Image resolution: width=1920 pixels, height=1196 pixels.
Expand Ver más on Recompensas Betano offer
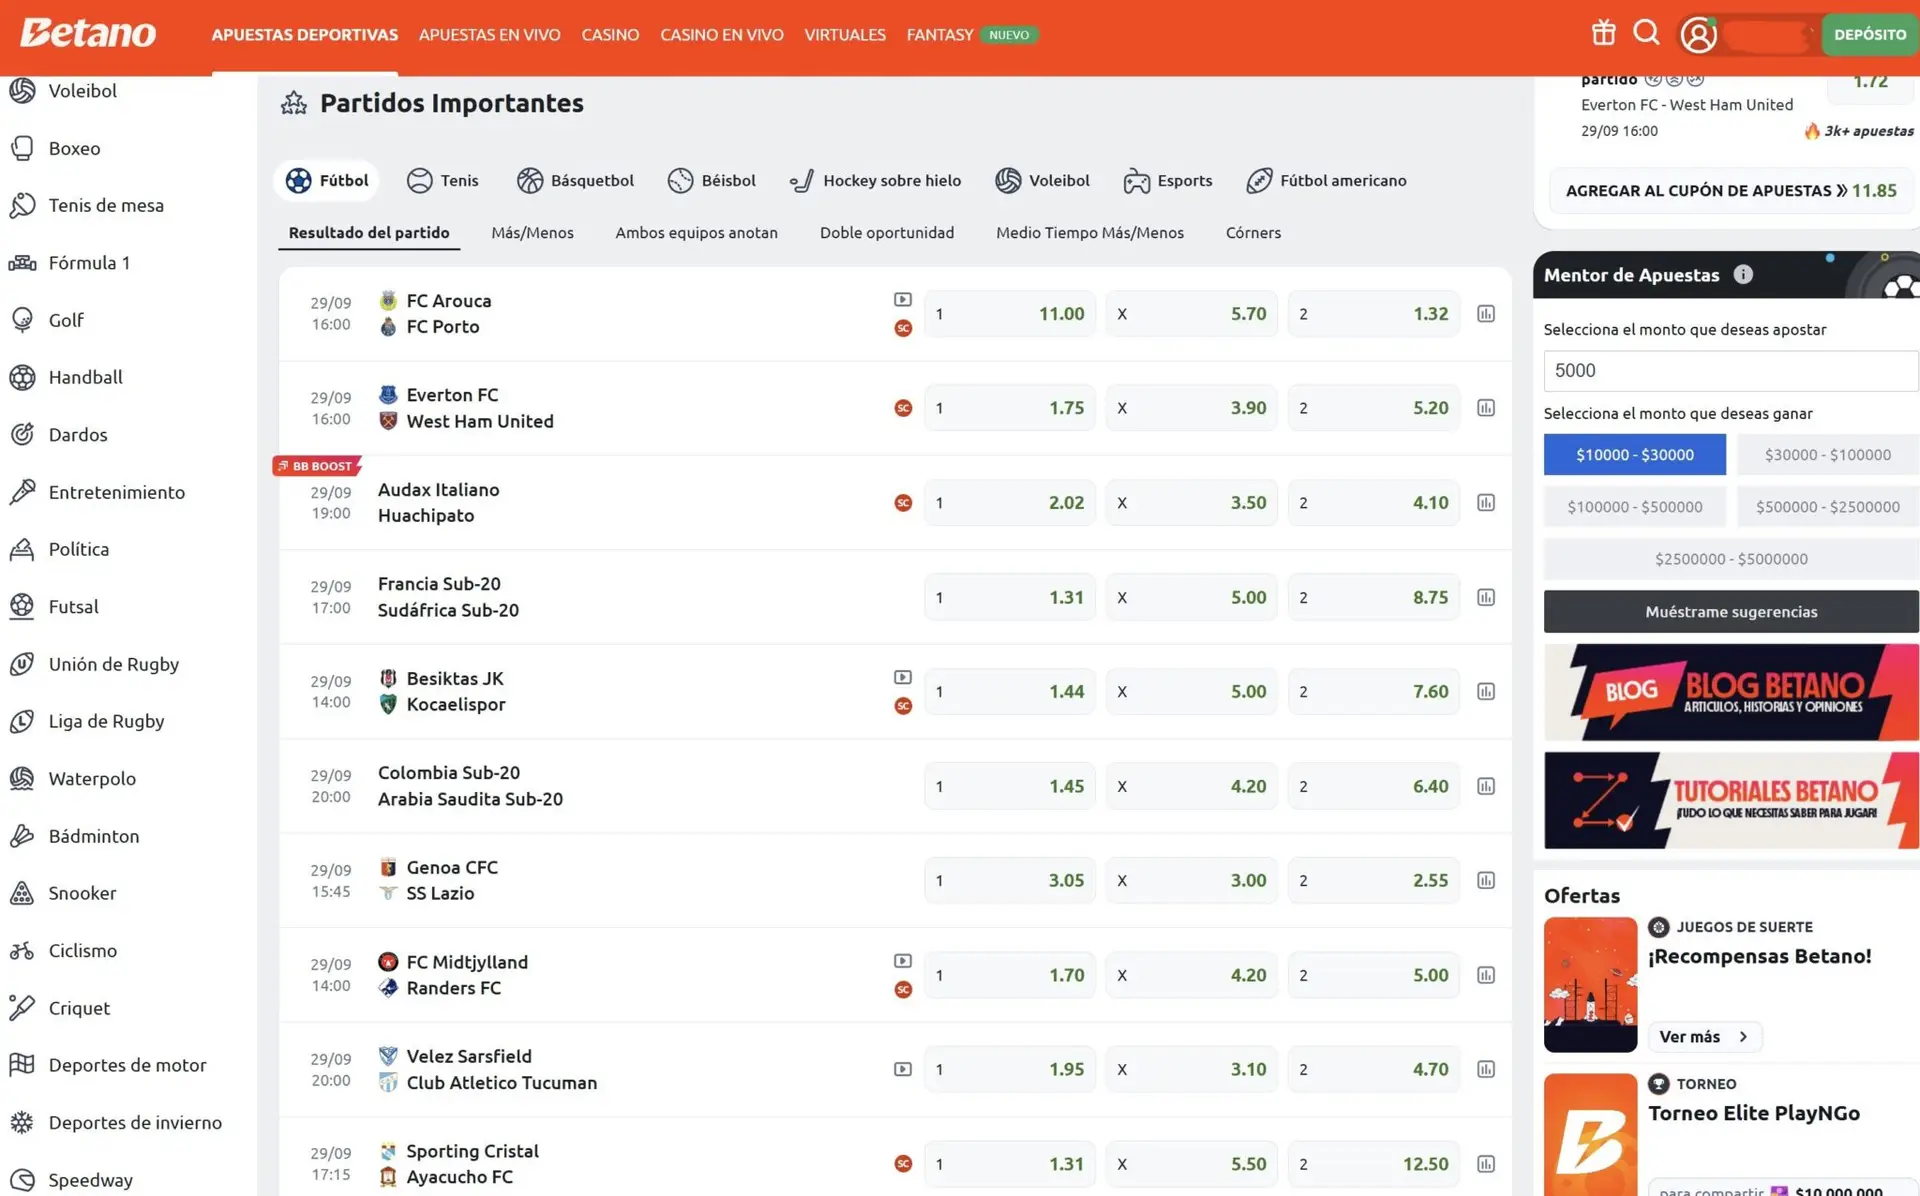(x=1703, y=1037)
